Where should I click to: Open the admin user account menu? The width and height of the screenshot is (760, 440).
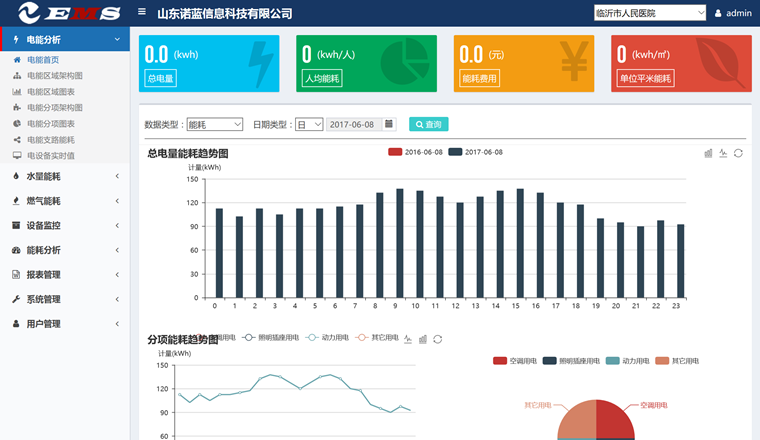(x=733, y=13)
